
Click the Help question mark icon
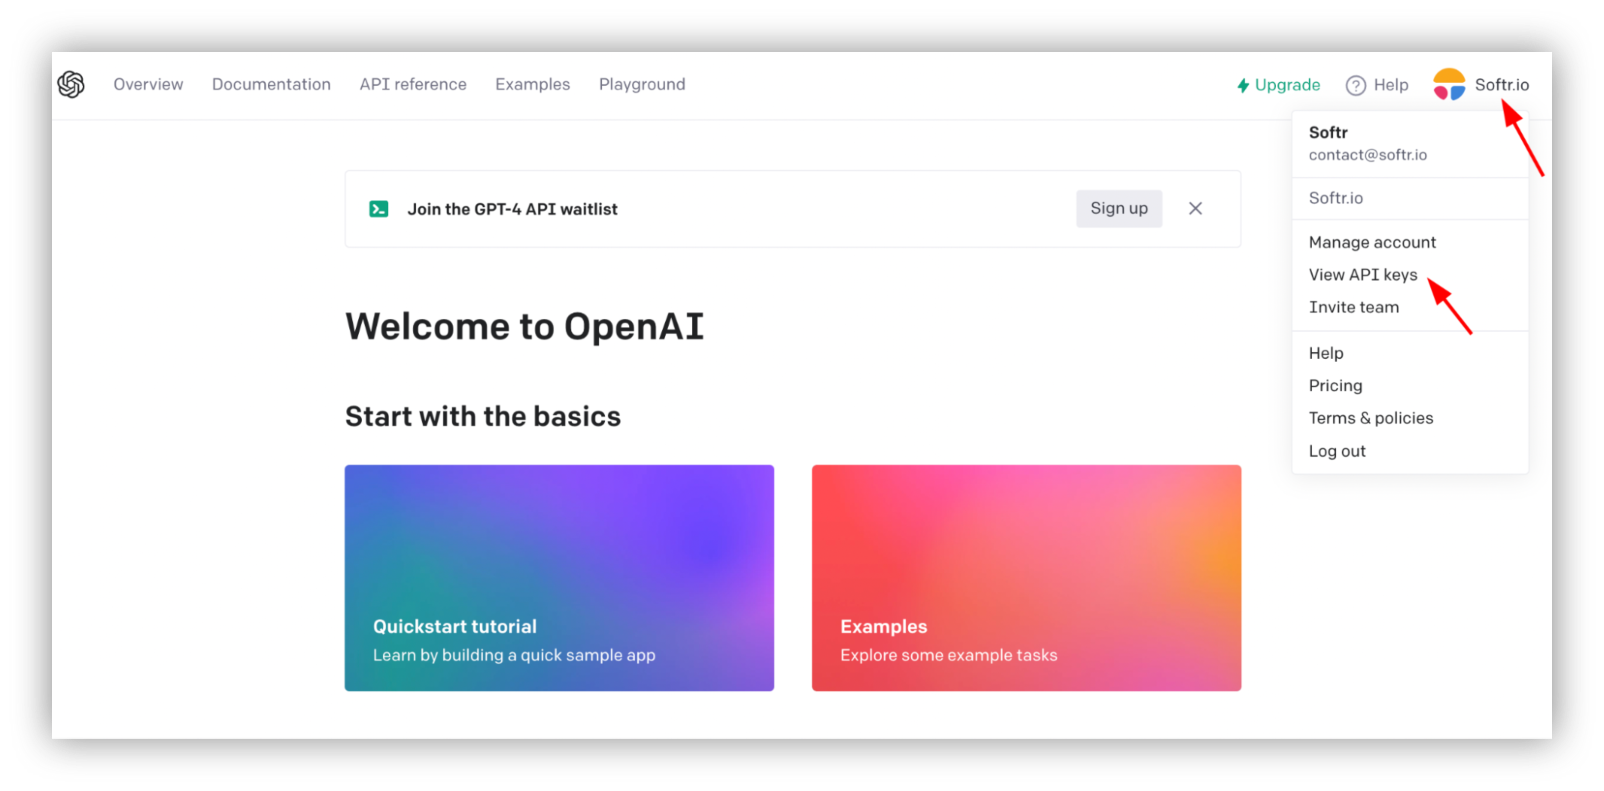tap(1356, 86)
